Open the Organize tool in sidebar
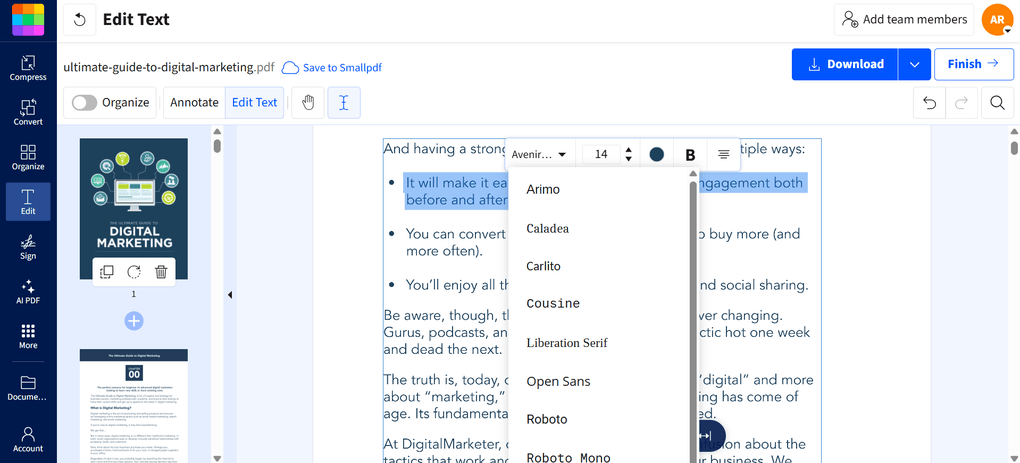 click(28, 157)
